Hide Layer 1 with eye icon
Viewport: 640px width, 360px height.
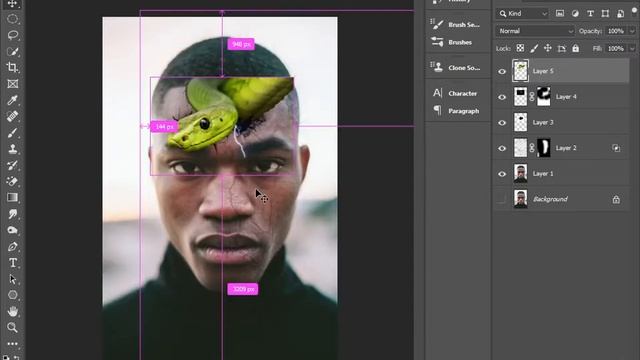(502, 174)
